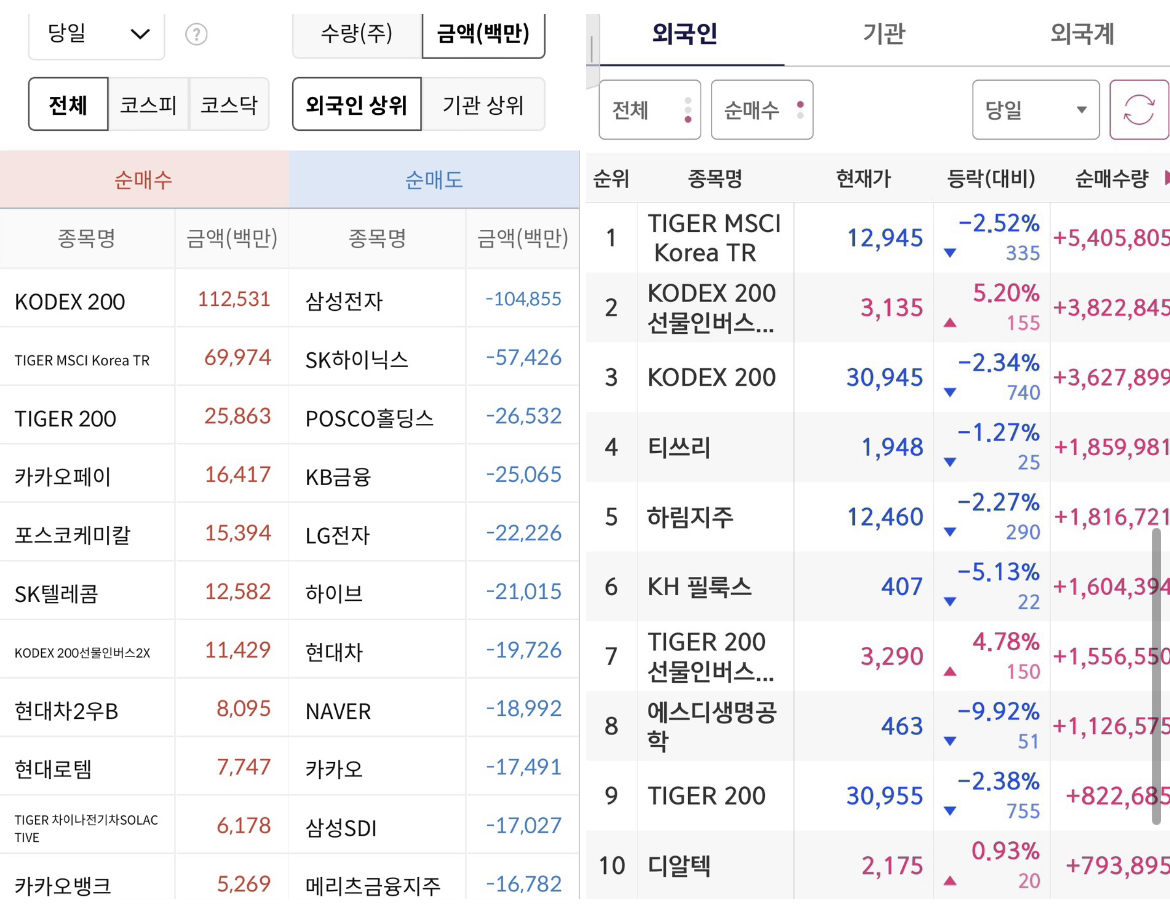1170x919 pixels.
Task: Open the 당일 period dropdown on left panel
Action: (96, 34)
